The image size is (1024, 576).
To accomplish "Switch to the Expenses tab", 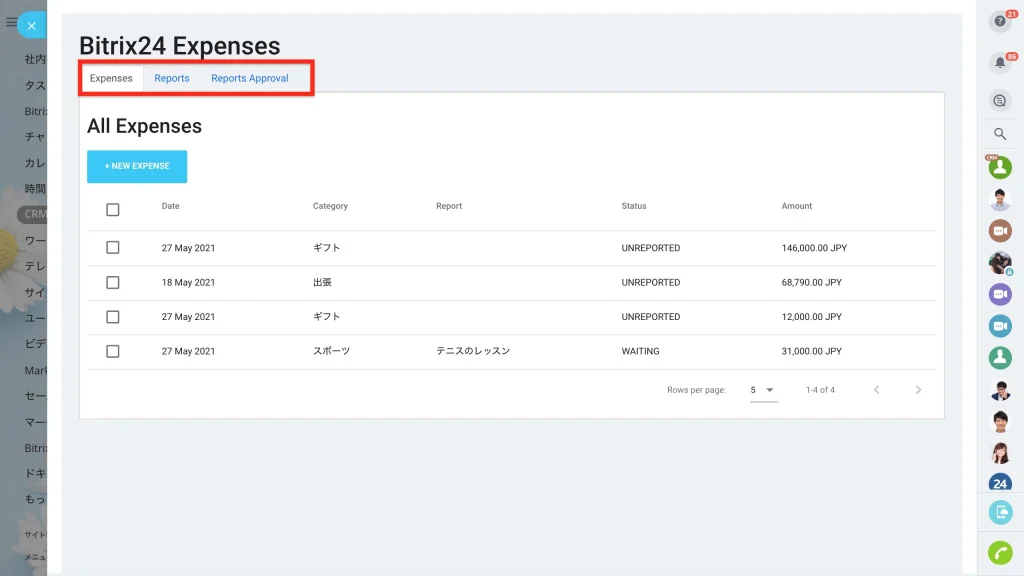I will click(111, 78).
